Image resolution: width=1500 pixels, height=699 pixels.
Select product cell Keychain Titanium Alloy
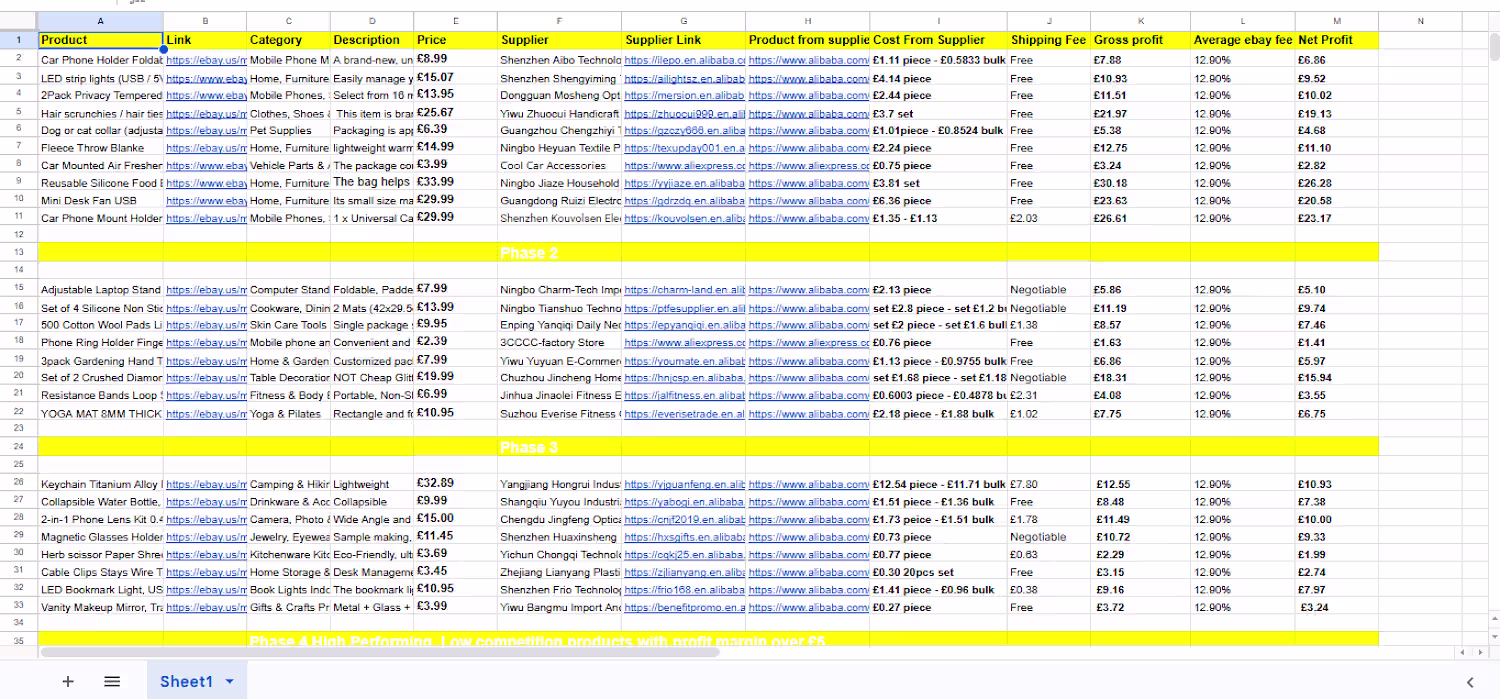[100, 484]
